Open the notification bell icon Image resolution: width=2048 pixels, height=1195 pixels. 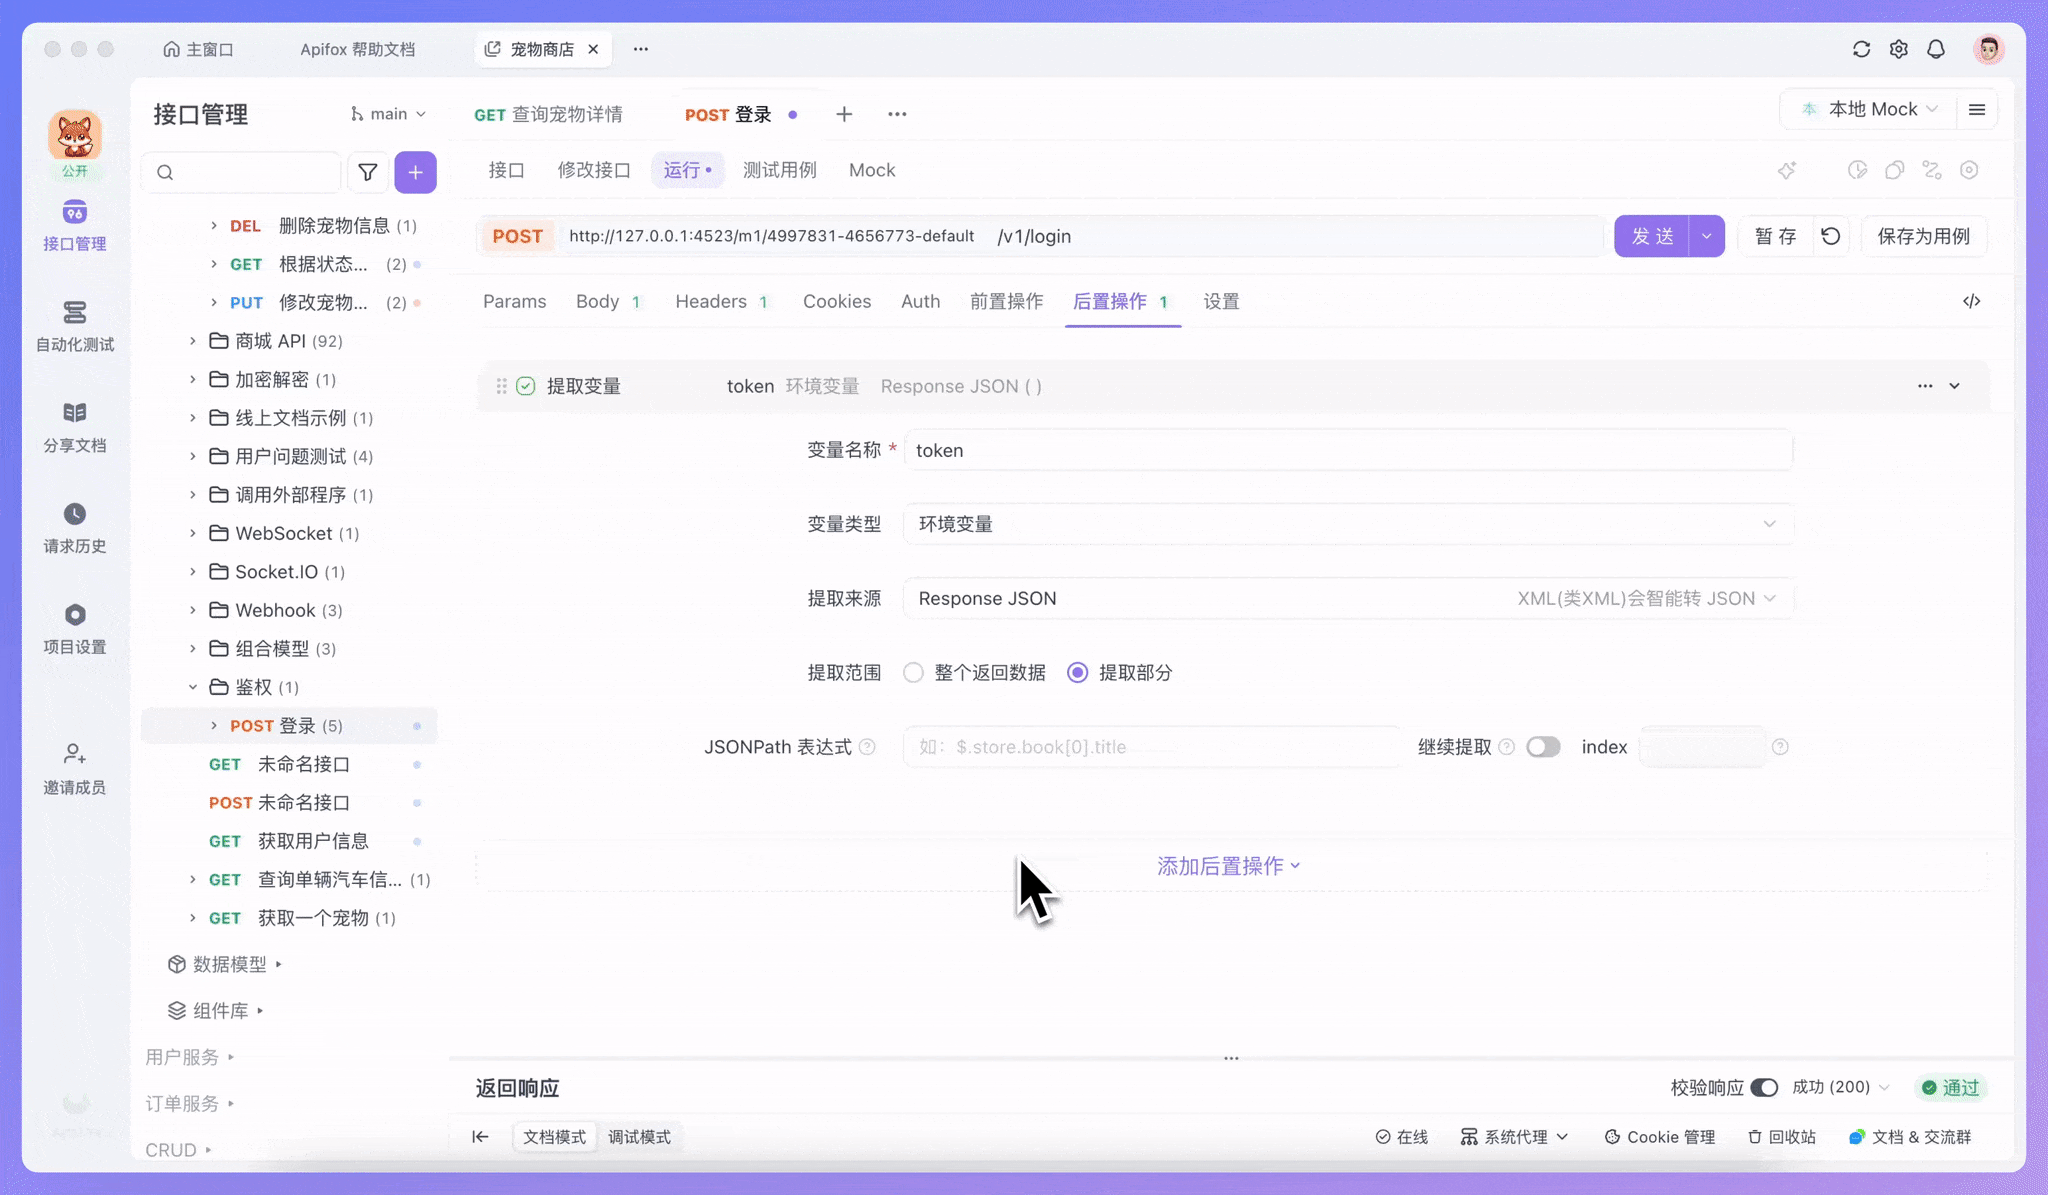pos(1936,49)
